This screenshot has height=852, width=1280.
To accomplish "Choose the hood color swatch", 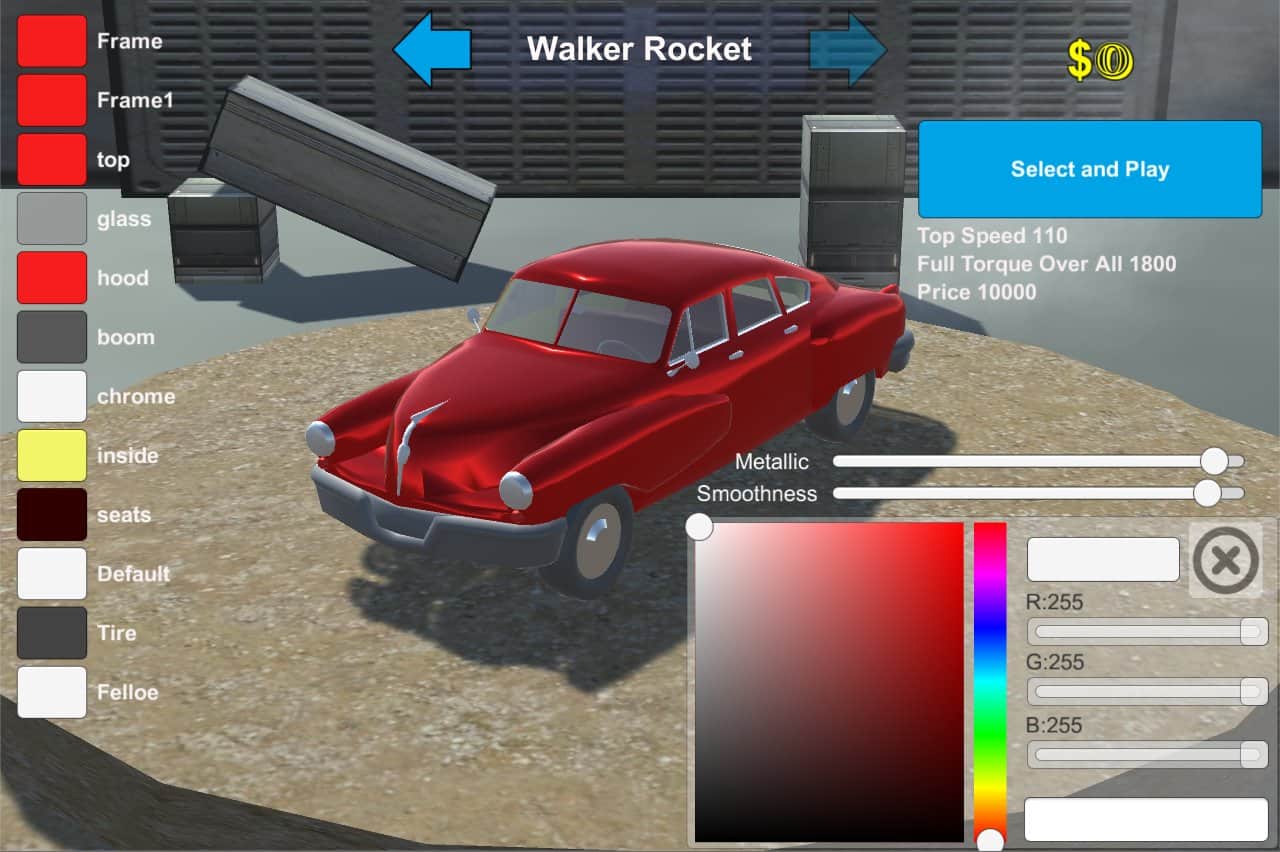I will click(x=51, y=278).
